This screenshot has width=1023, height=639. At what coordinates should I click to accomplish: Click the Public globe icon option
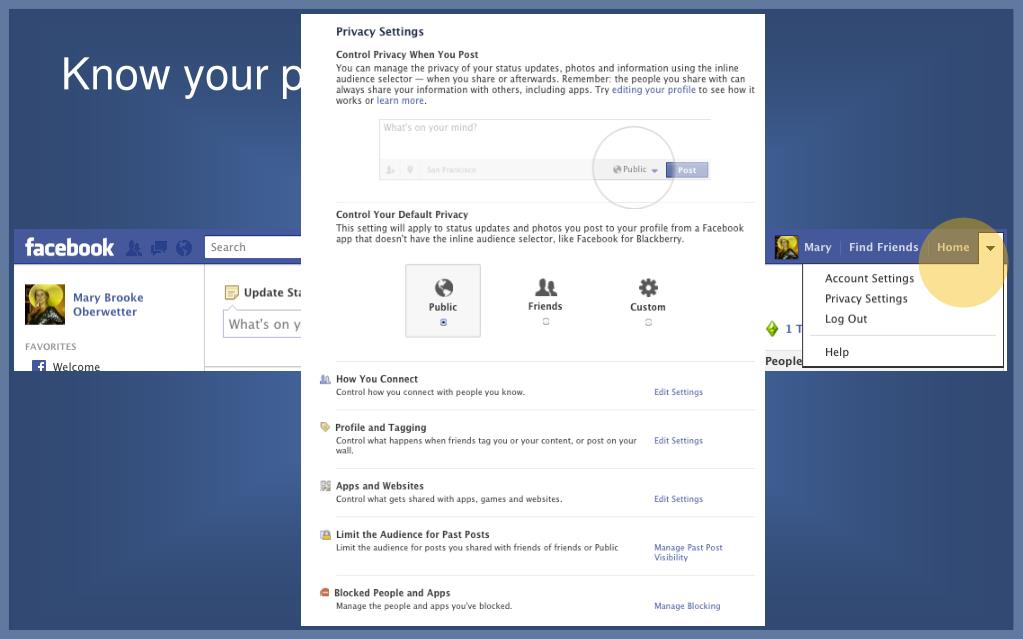click(x=444, y=287)
